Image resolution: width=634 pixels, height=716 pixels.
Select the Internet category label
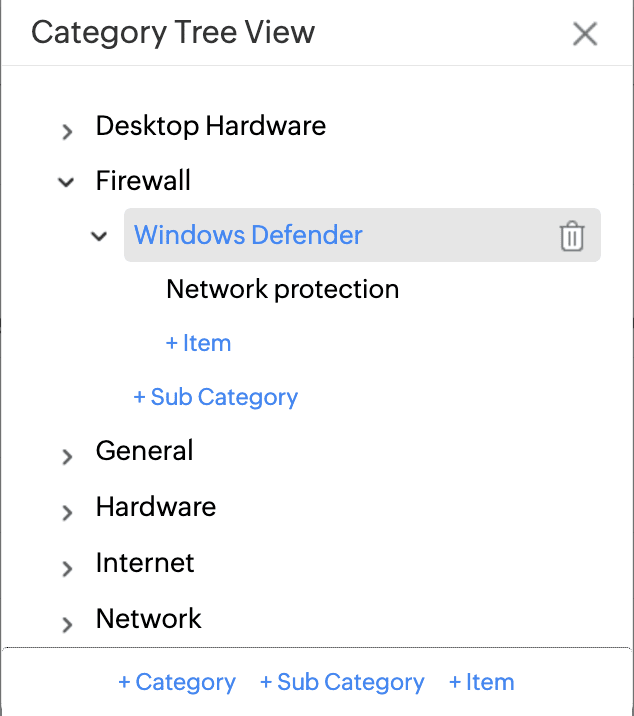(145, 563)
